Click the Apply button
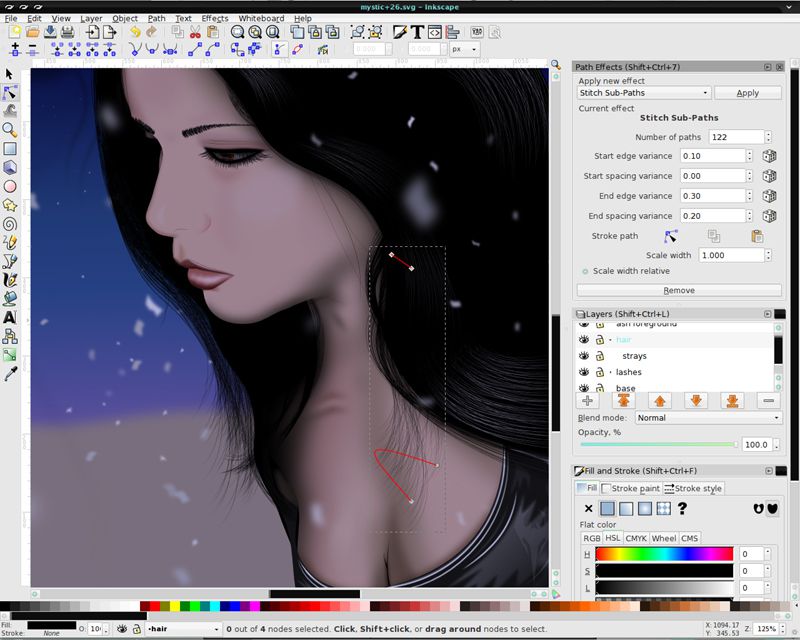Screen dimensions: 800x640 (748, 93)
